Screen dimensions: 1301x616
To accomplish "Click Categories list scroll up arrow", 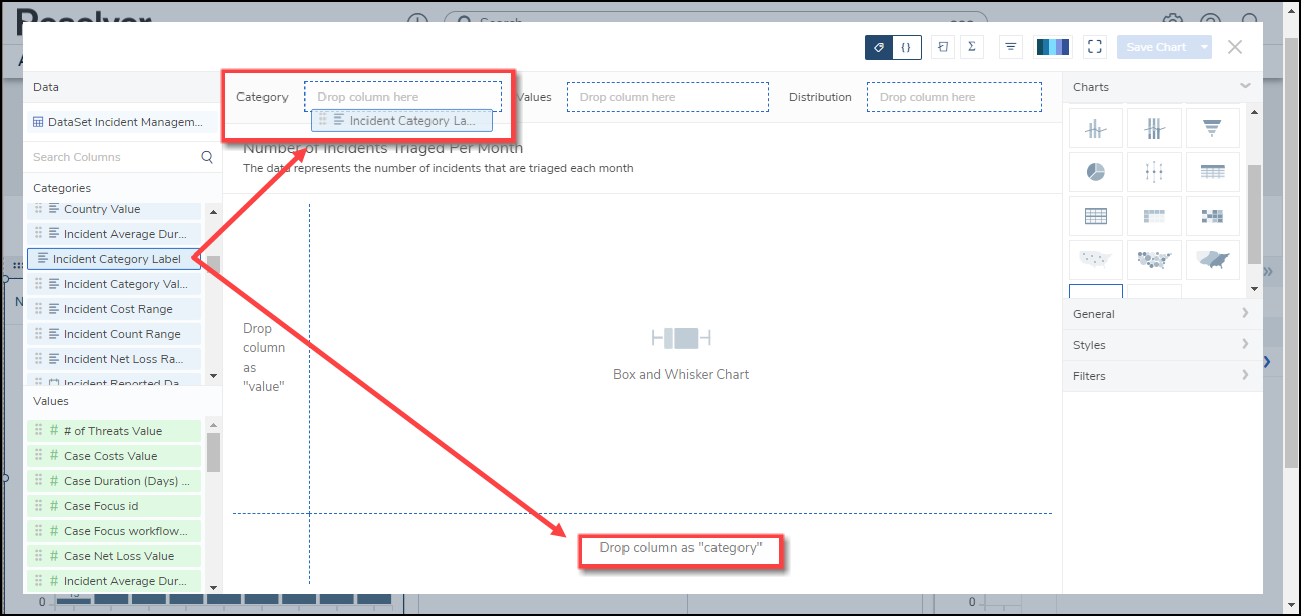I will tap(213, 212).
